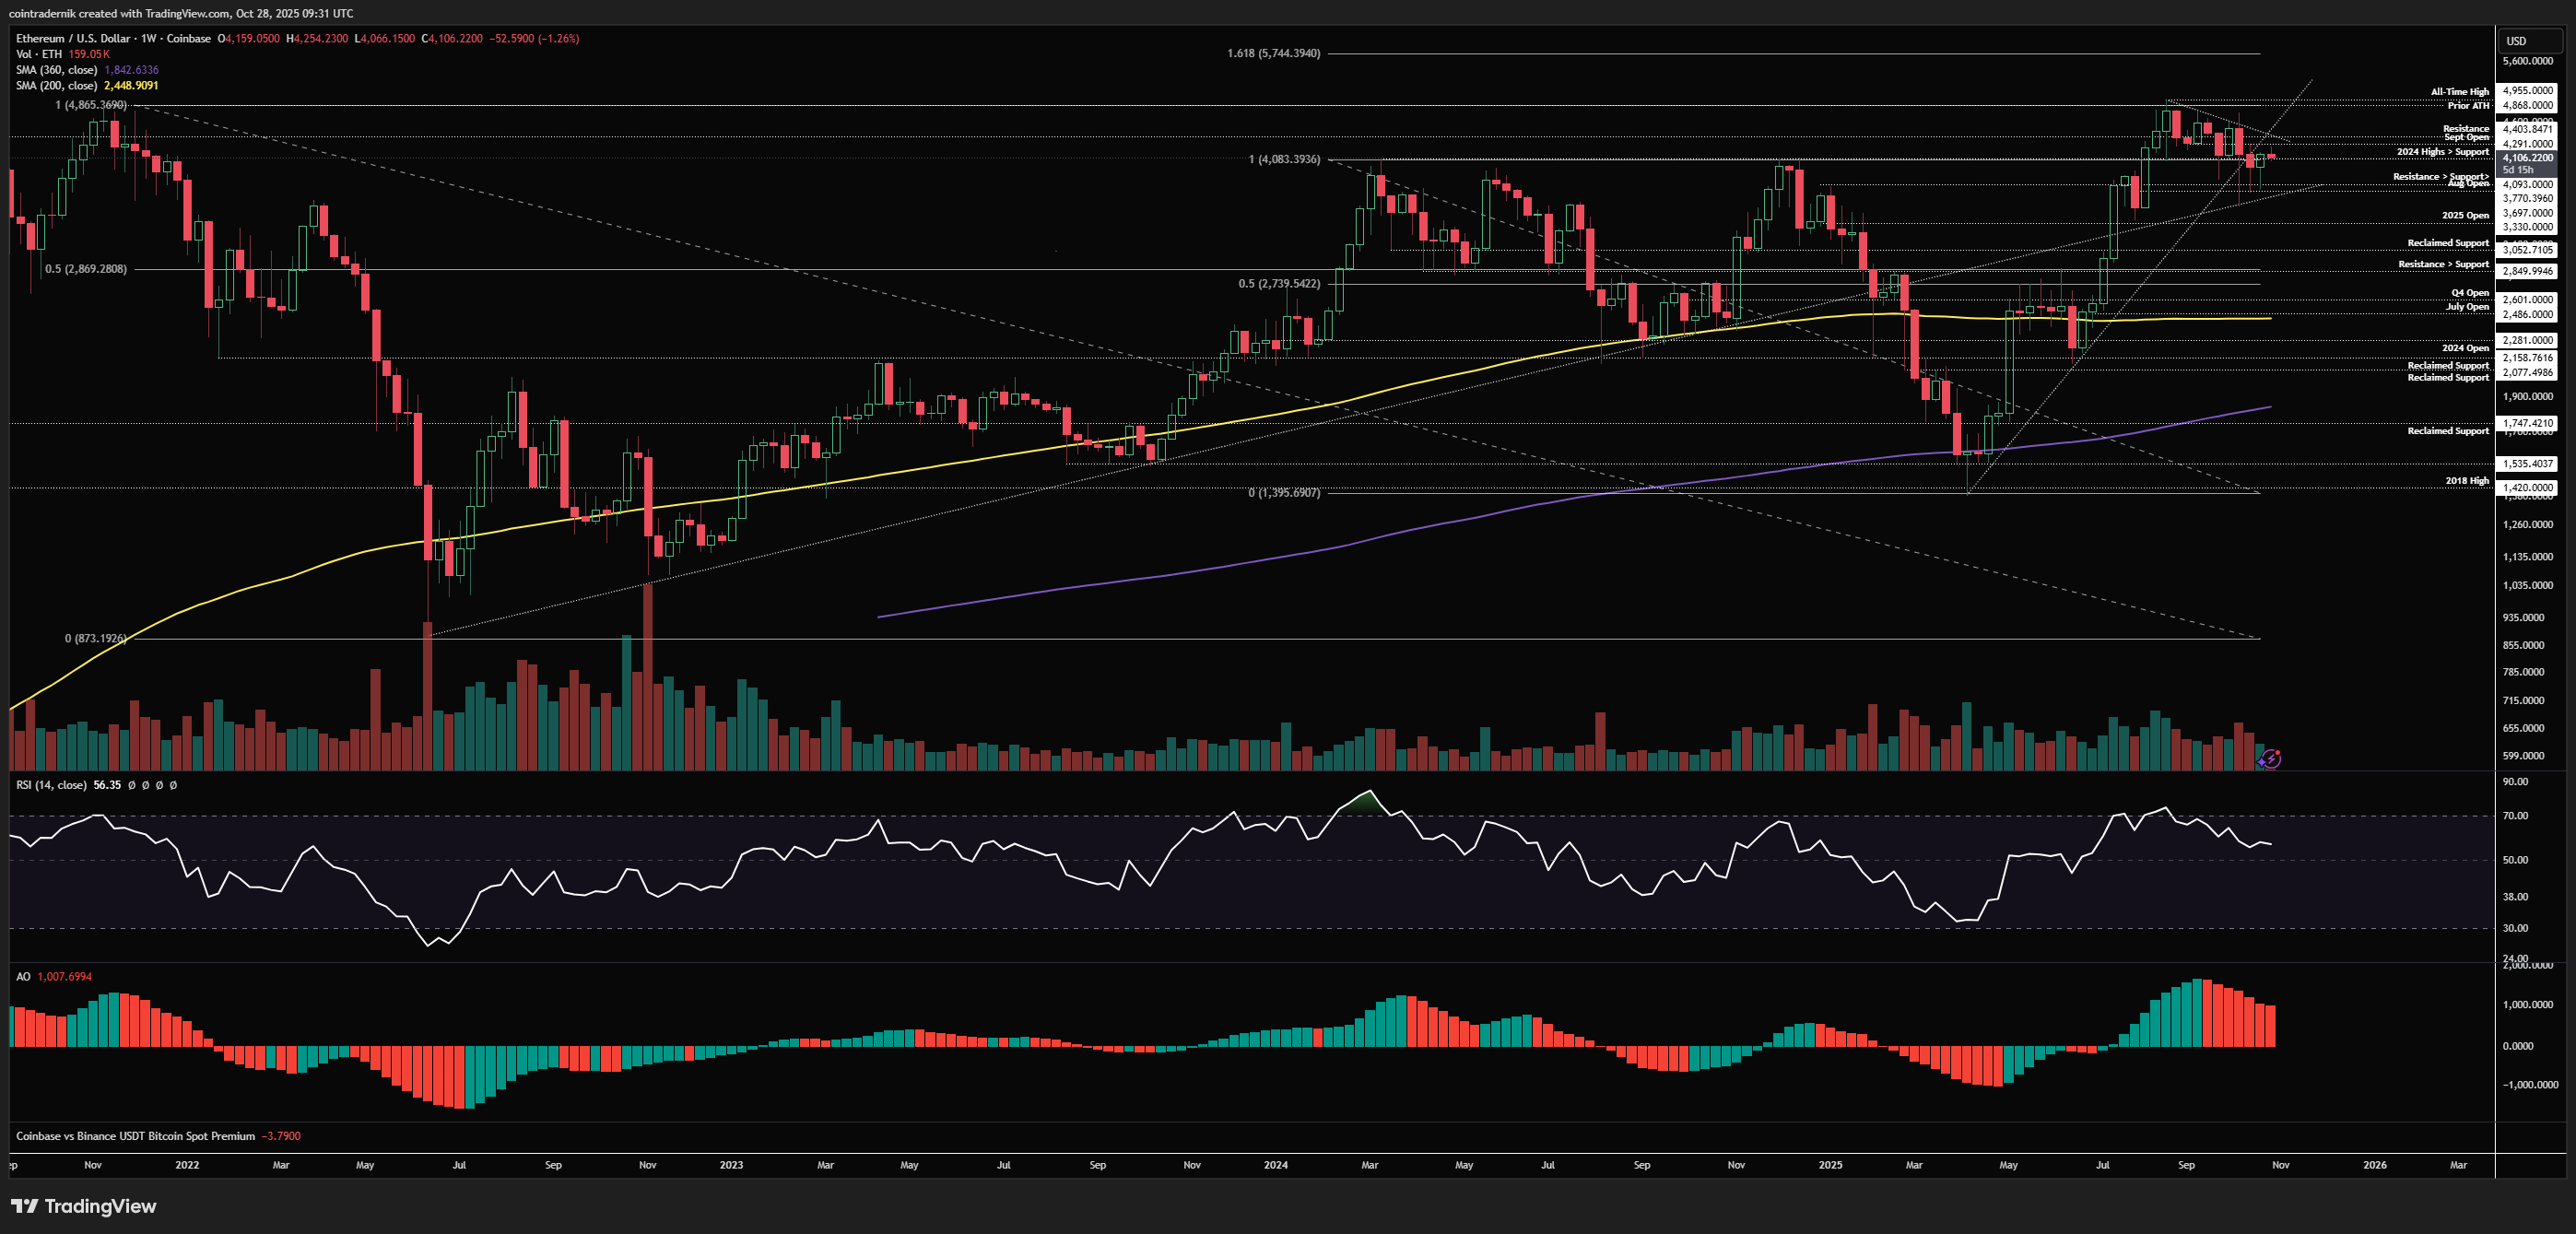Click the 2024 label on time axis
2576x1234 pixels.
coord(1275,1165)
